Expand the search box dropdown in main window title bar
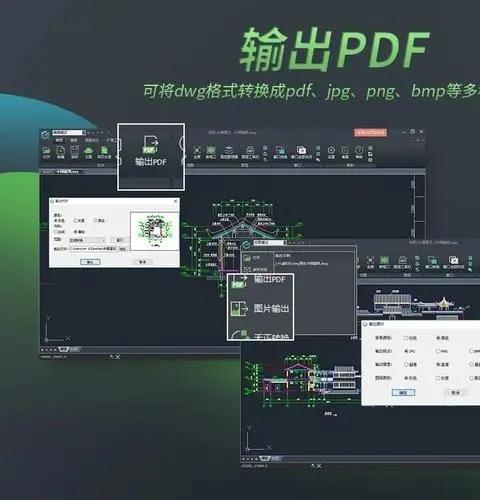The height and width of the screenshot is (500, 480). [84, 132]
